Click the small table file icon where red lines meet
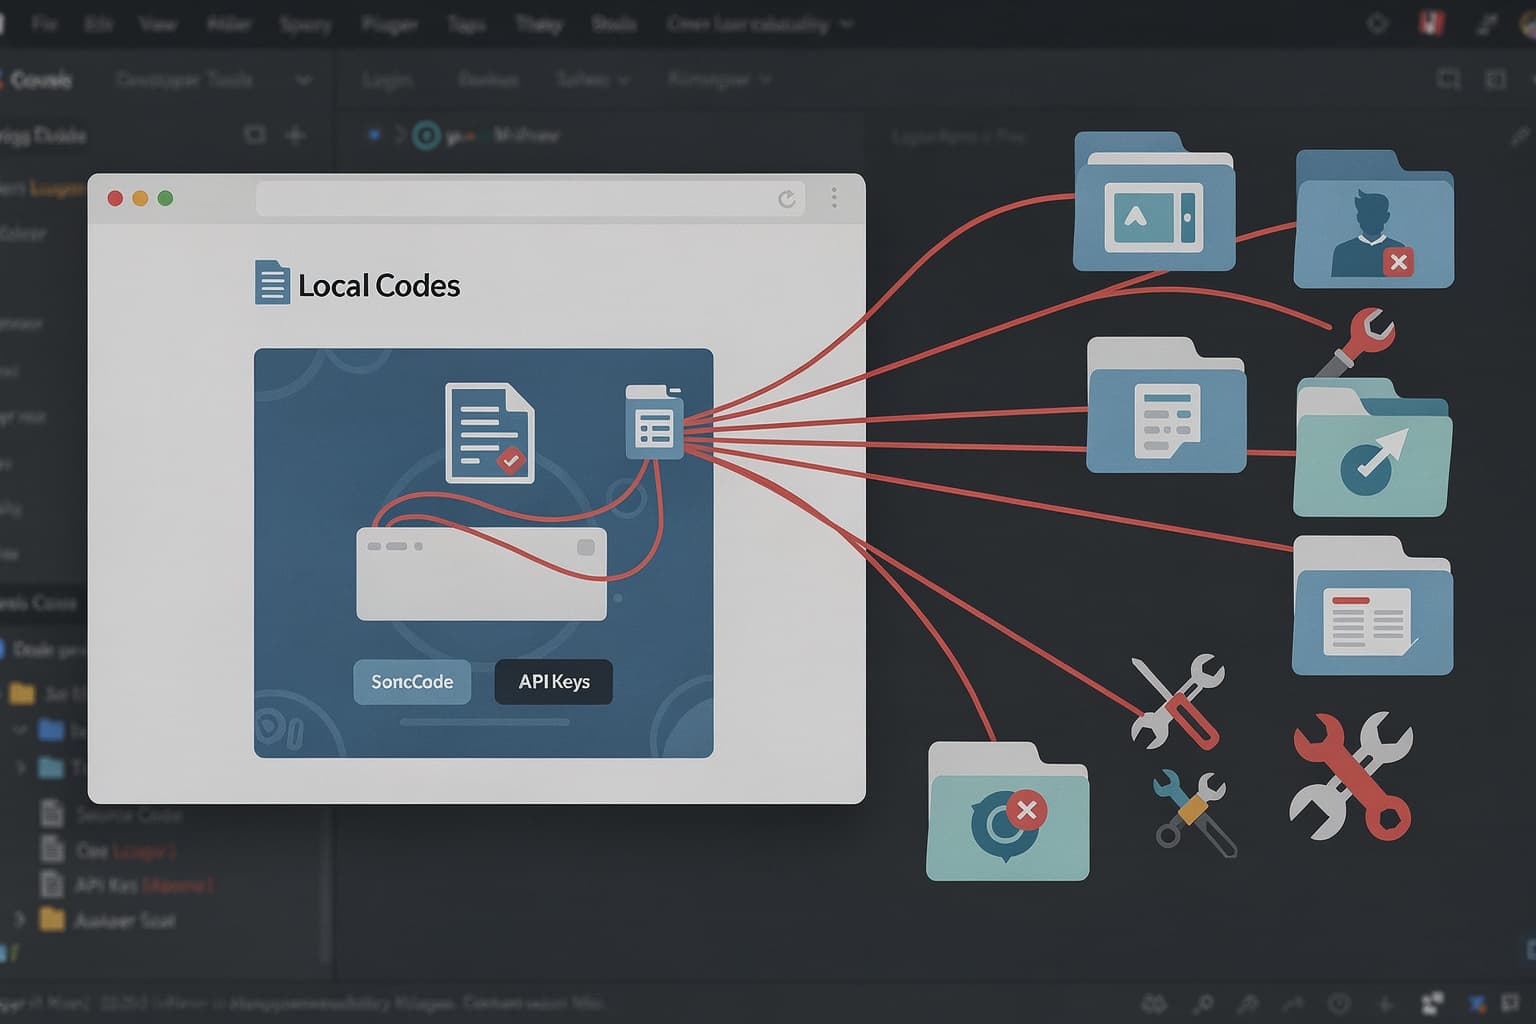The width and height of the screenshot is (1536, 1024). (x=655, y=423)
